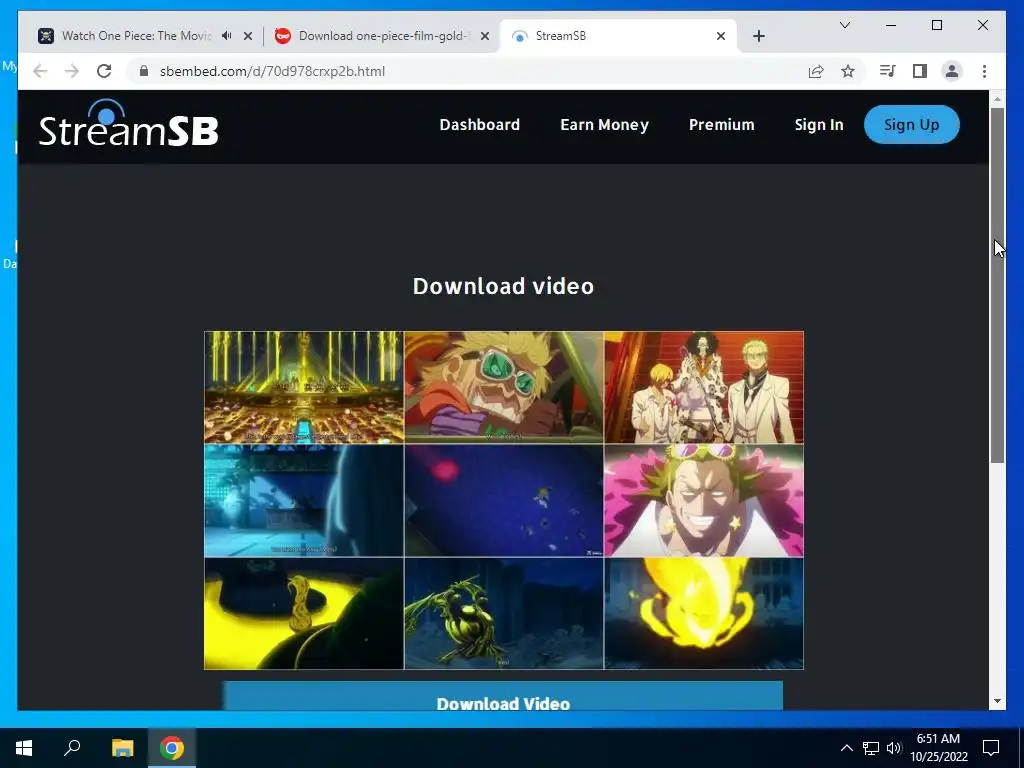The image size is (1024, 768).
Task: Open the notification center icon
Action: point(991,748)
